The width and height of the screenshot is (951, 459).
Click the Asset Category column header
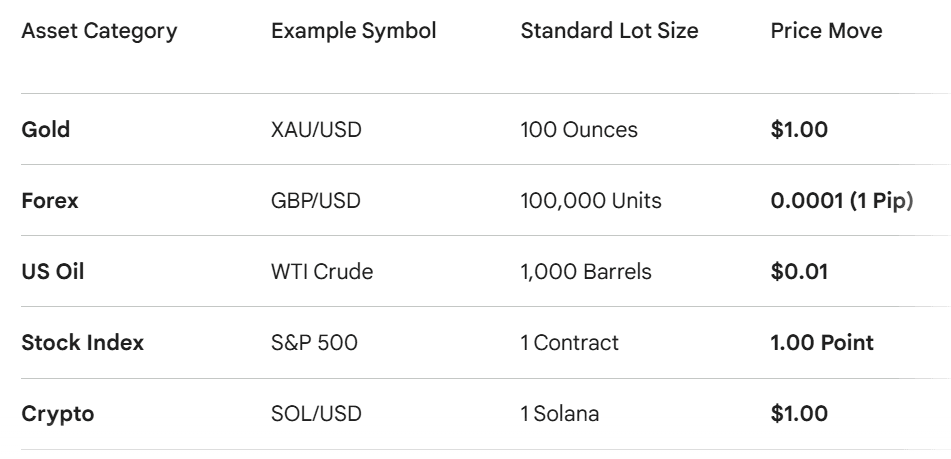99,31
